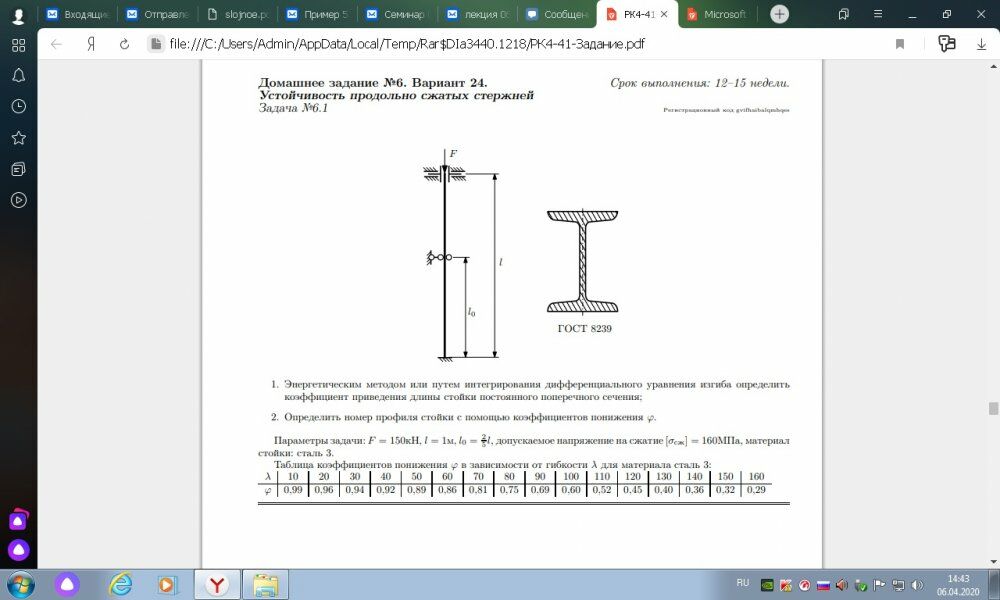
Task: Open the Windows Start menu
Action: 20,585
